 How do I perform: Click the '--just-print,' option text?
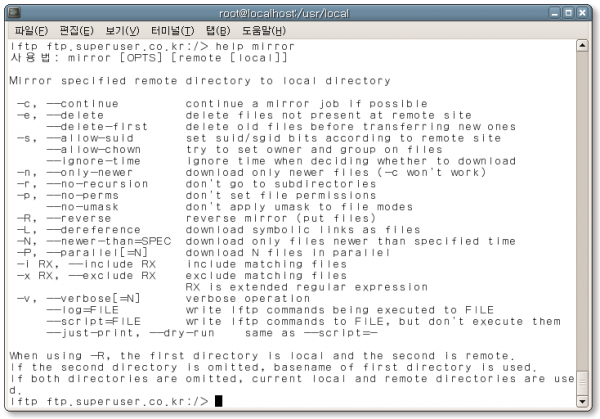click(94, 333)
